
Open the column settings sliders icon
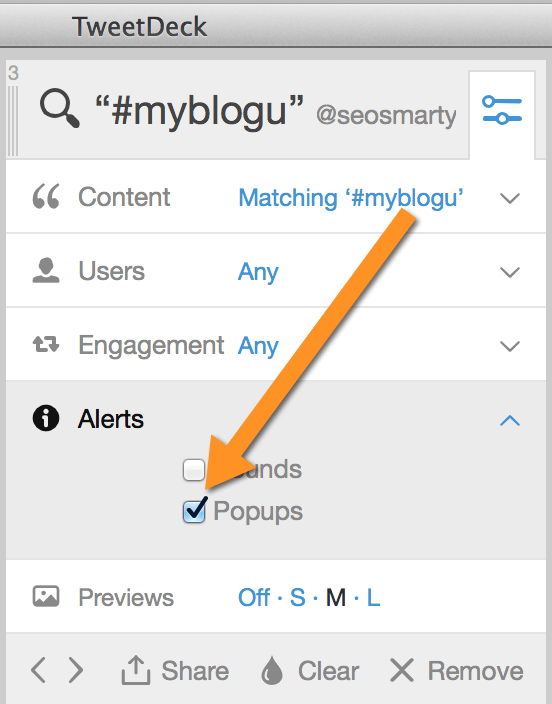click(x=502, y=110)
